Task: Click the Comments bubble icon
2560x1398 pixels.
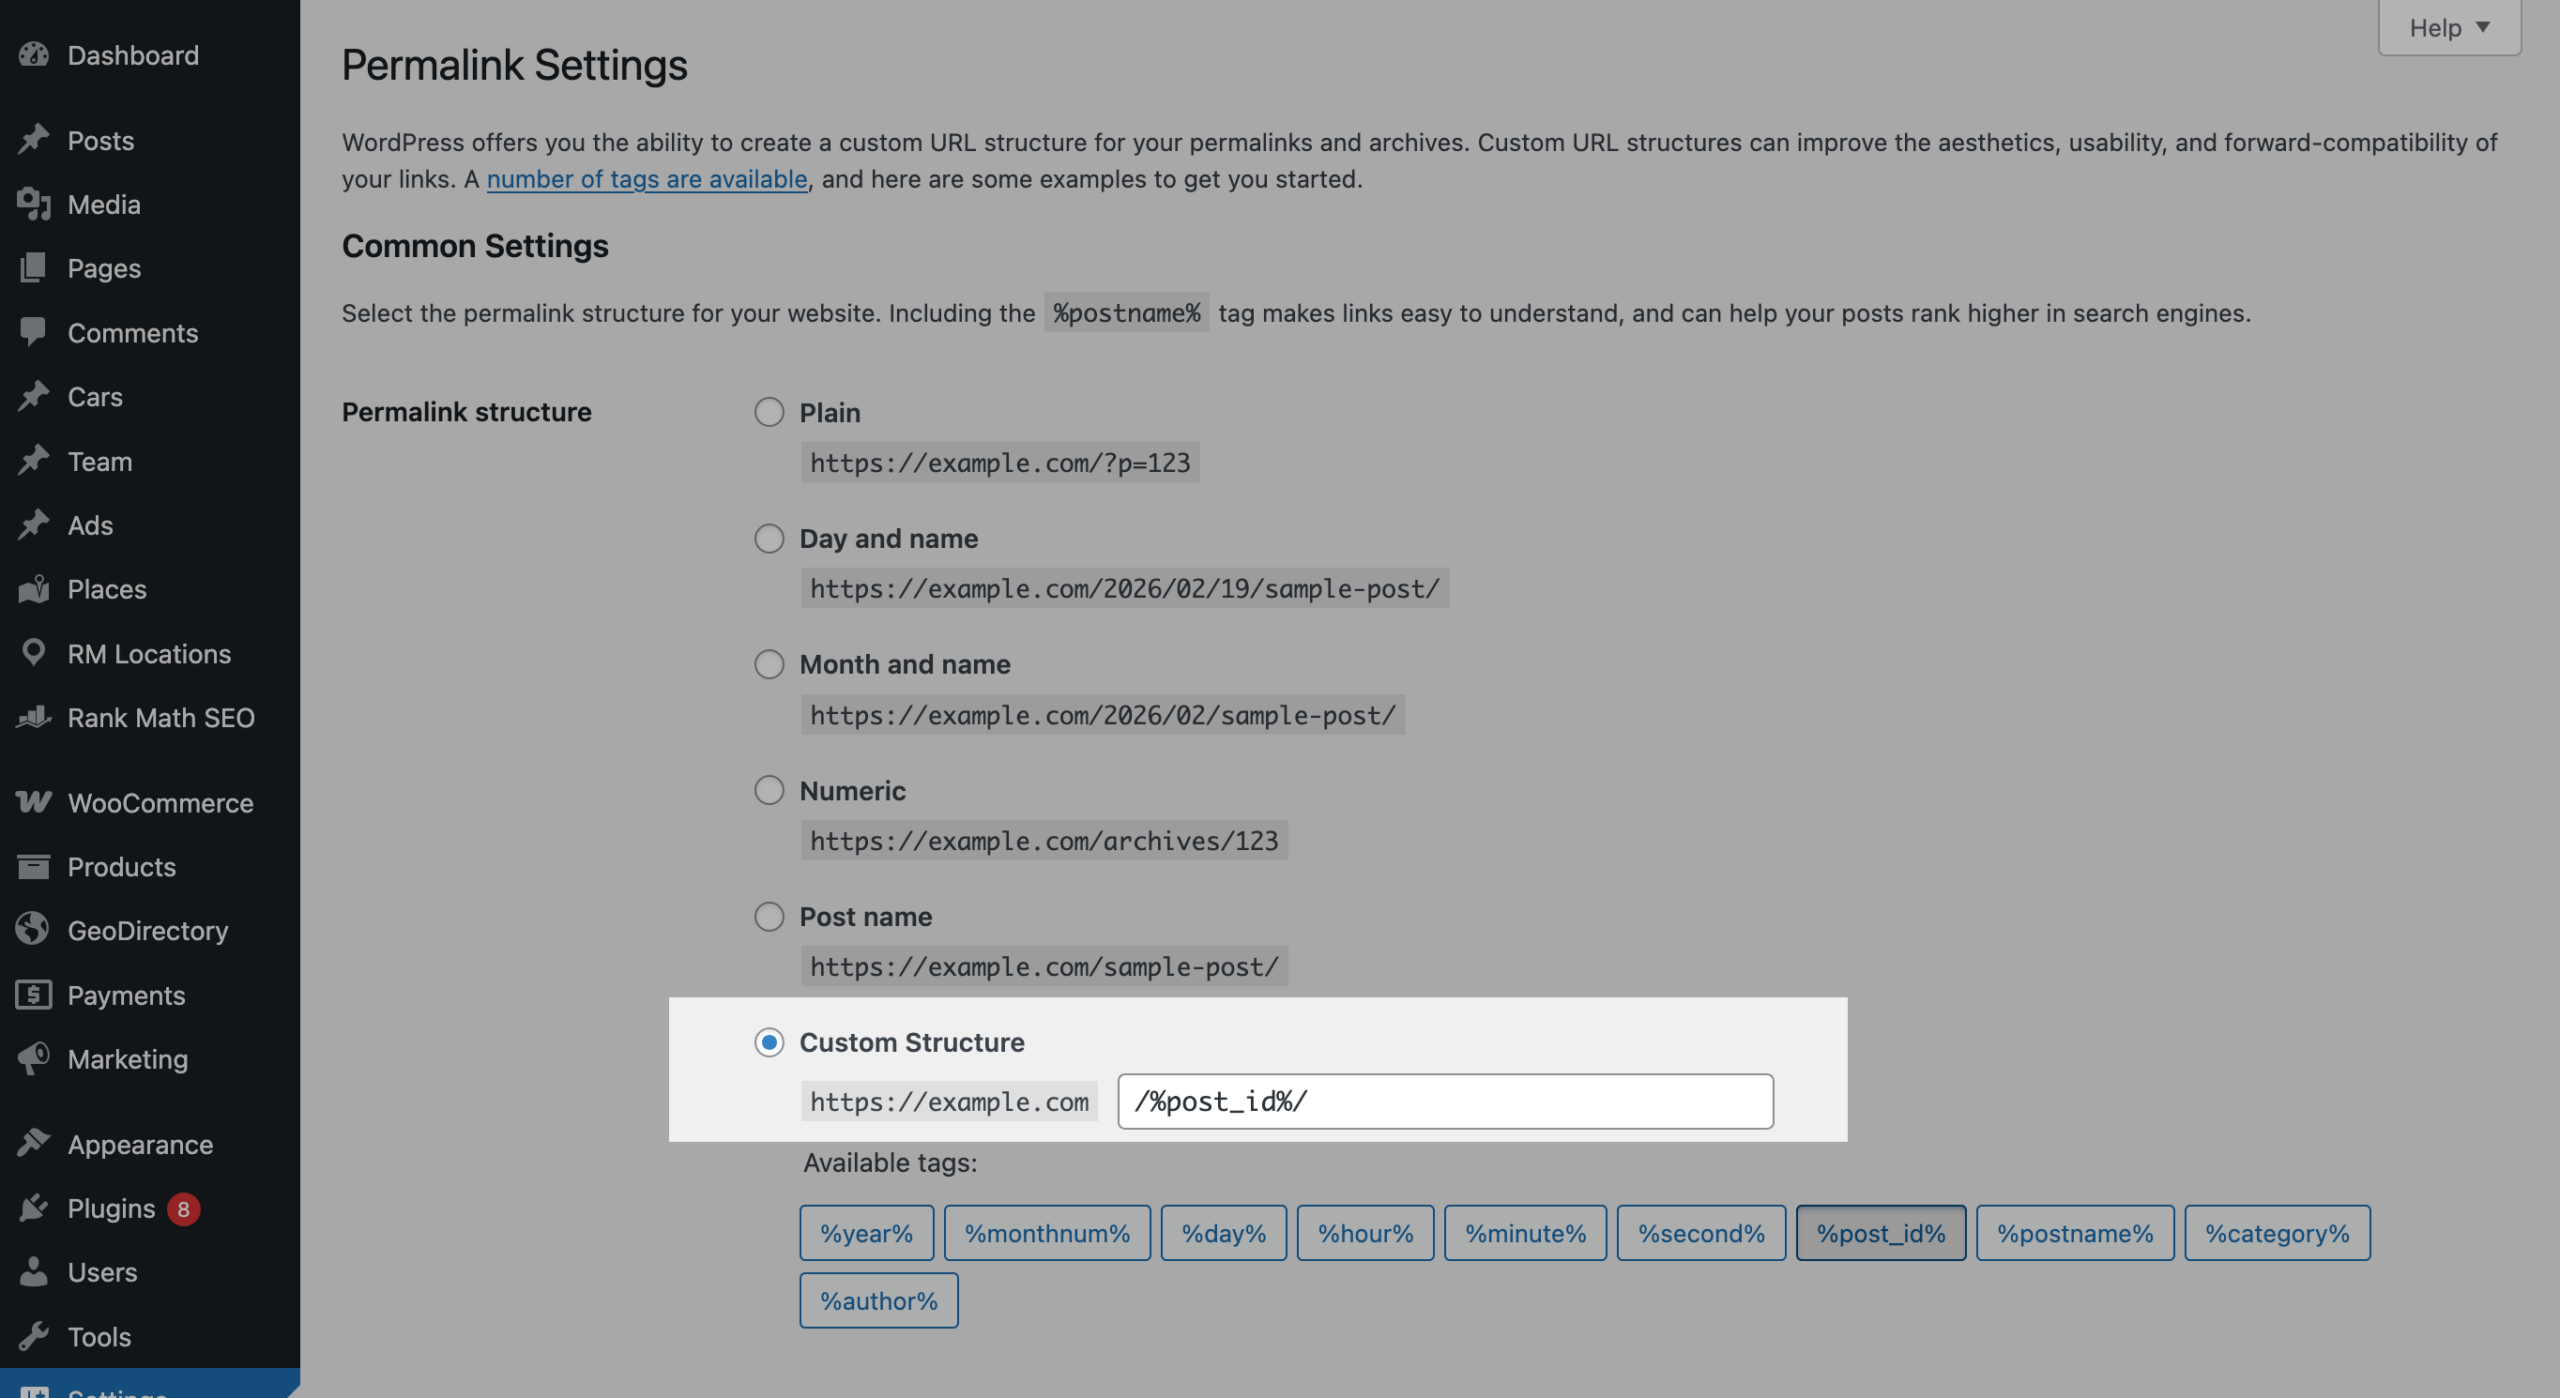Action: [33, 332]
